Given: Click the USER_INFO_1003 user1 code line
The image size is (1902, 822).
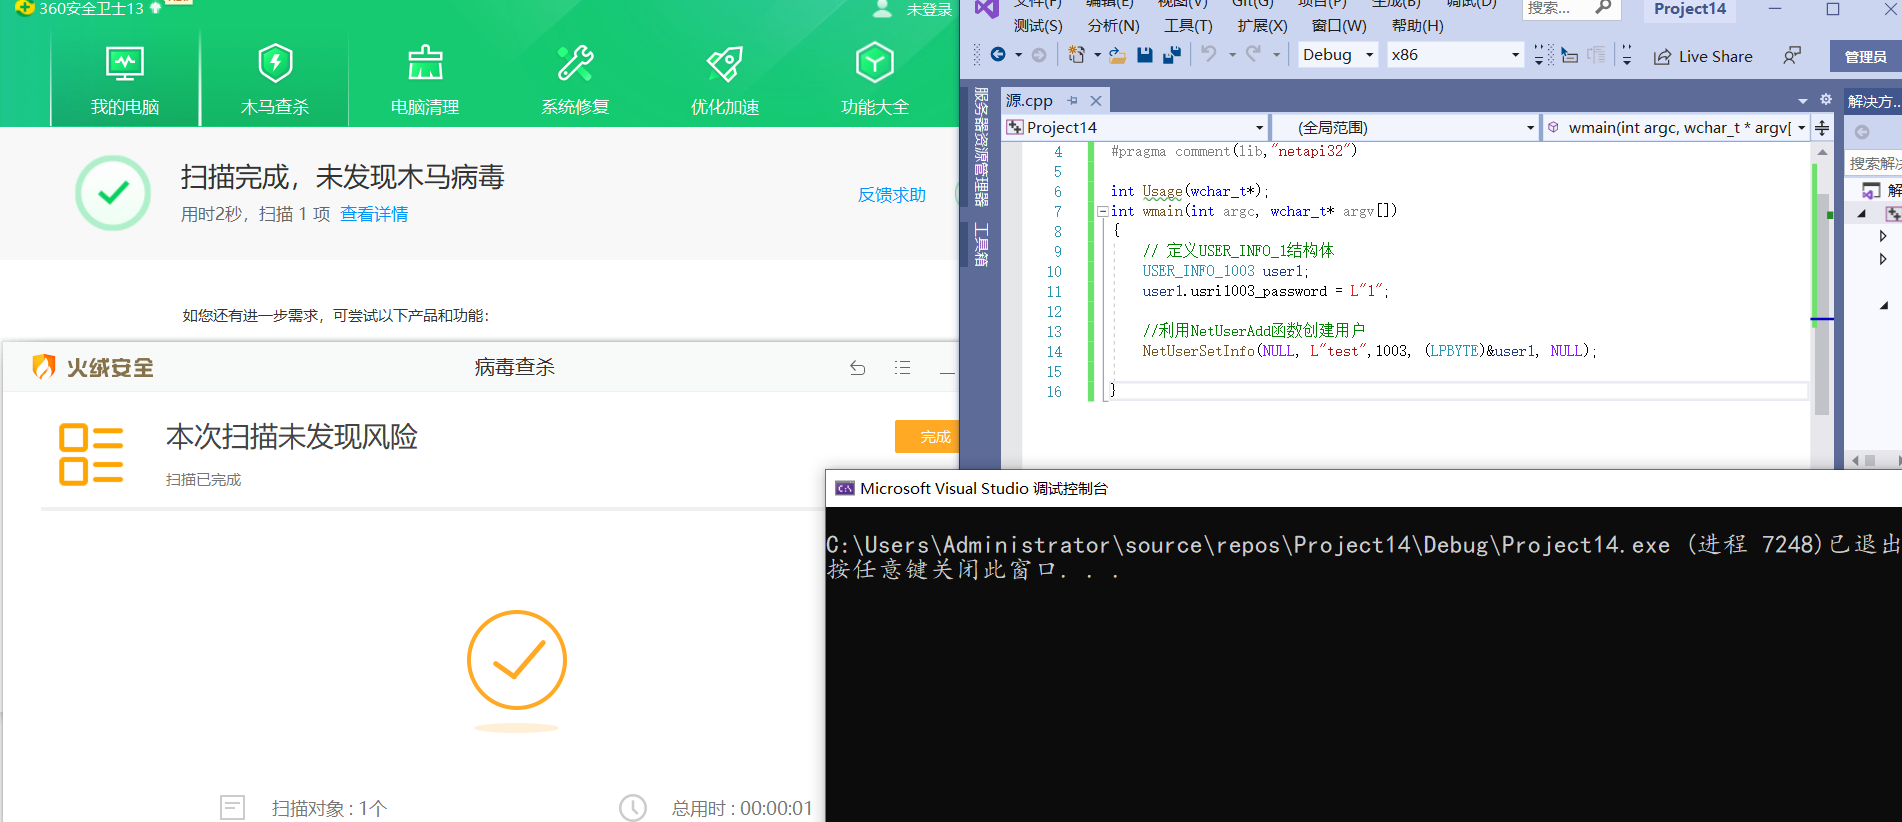Looking at the screenshot, I should [x=1225, y=271].
